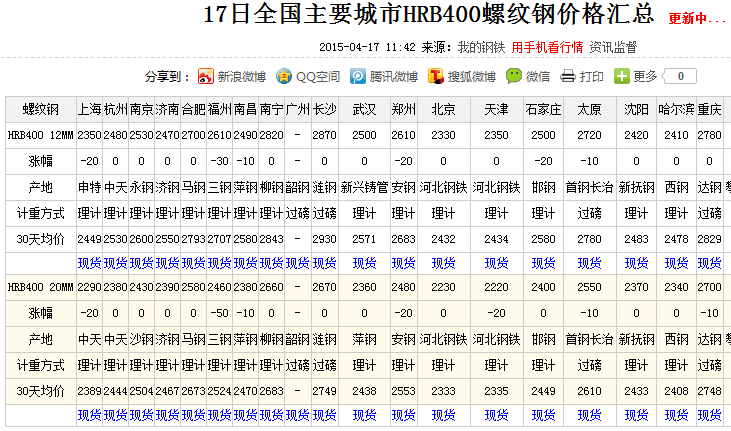Click 12MM 产地 cell 新兴铸管
The height and width of the screenshot is (431, 731).
click(x=364, y=188)
